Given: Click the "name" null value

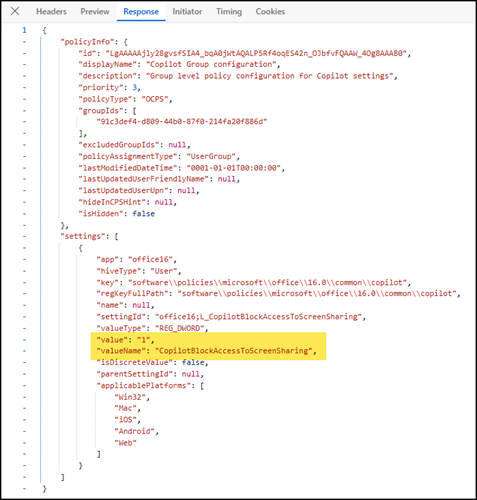Looking at the screenshot, I should point(141,305).
